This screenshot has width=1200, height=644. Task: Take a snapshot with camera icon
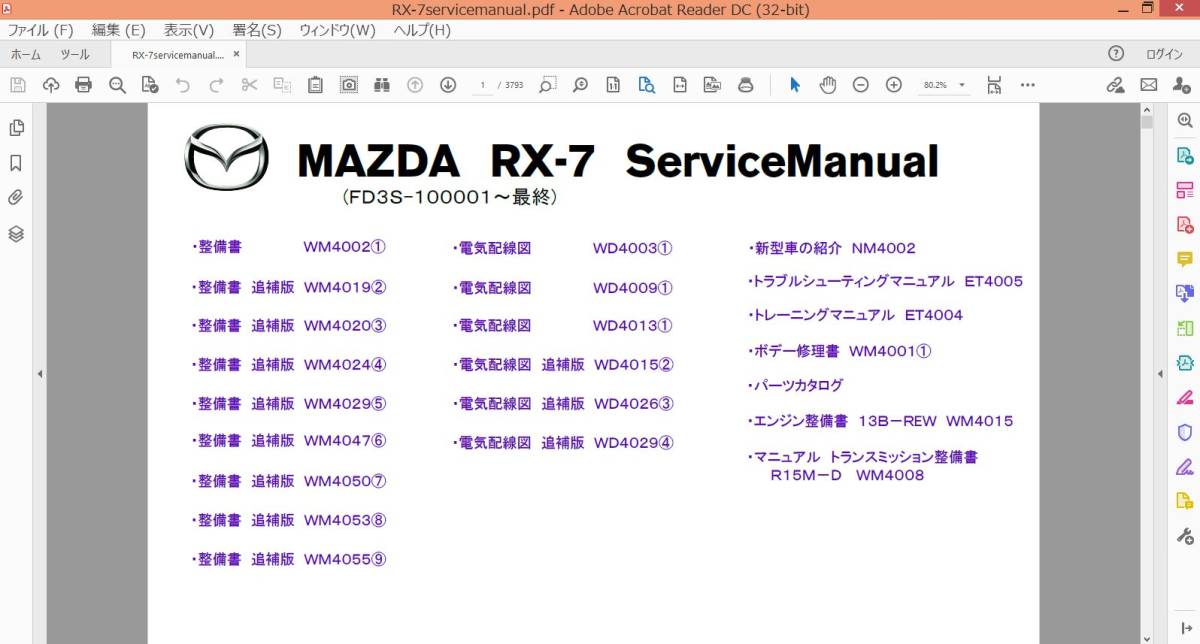348,85
